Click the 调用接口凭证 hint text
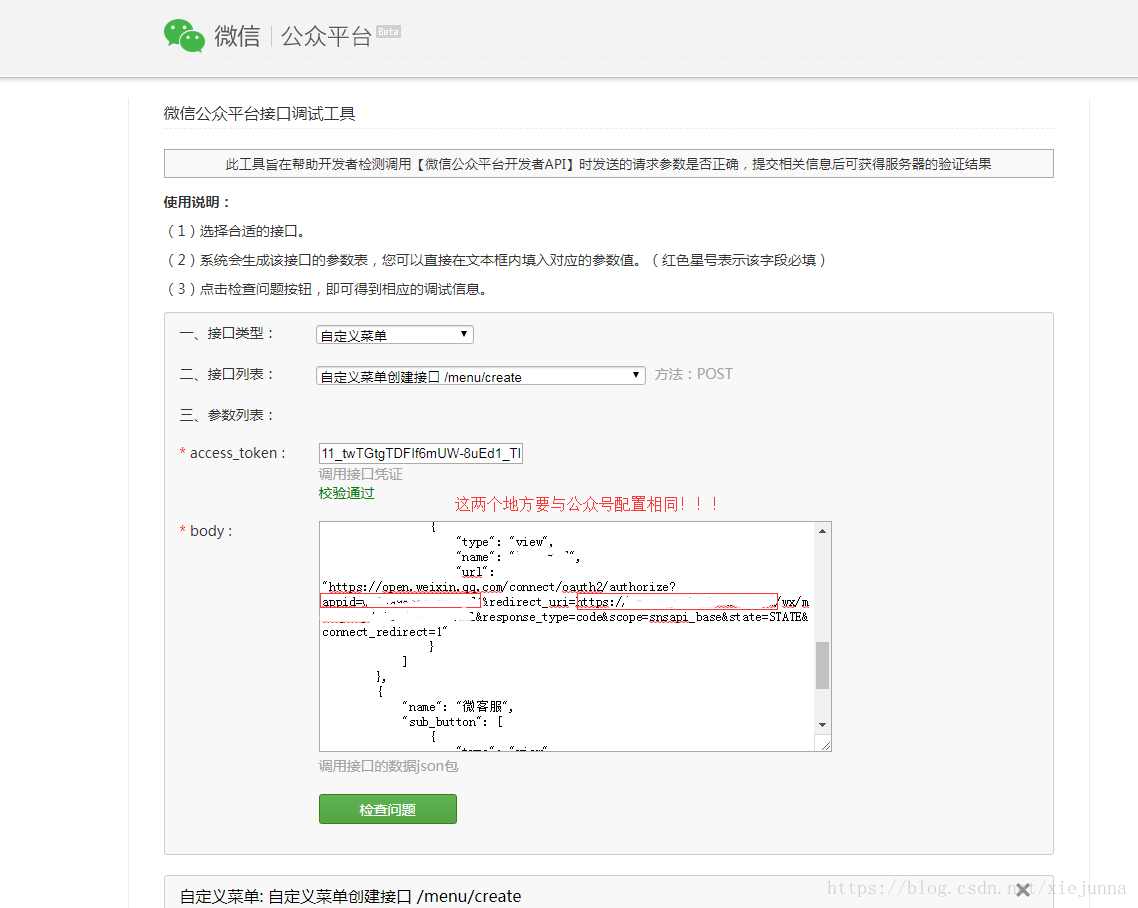Screen dimensions: 1138x908 (x=360, y=474)
